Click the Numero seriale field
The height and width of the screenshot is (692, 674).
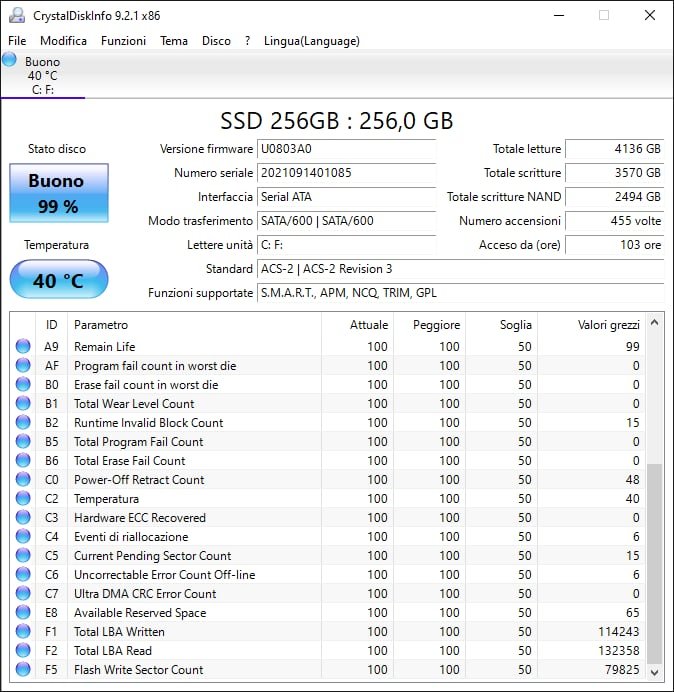pos(346,173)
